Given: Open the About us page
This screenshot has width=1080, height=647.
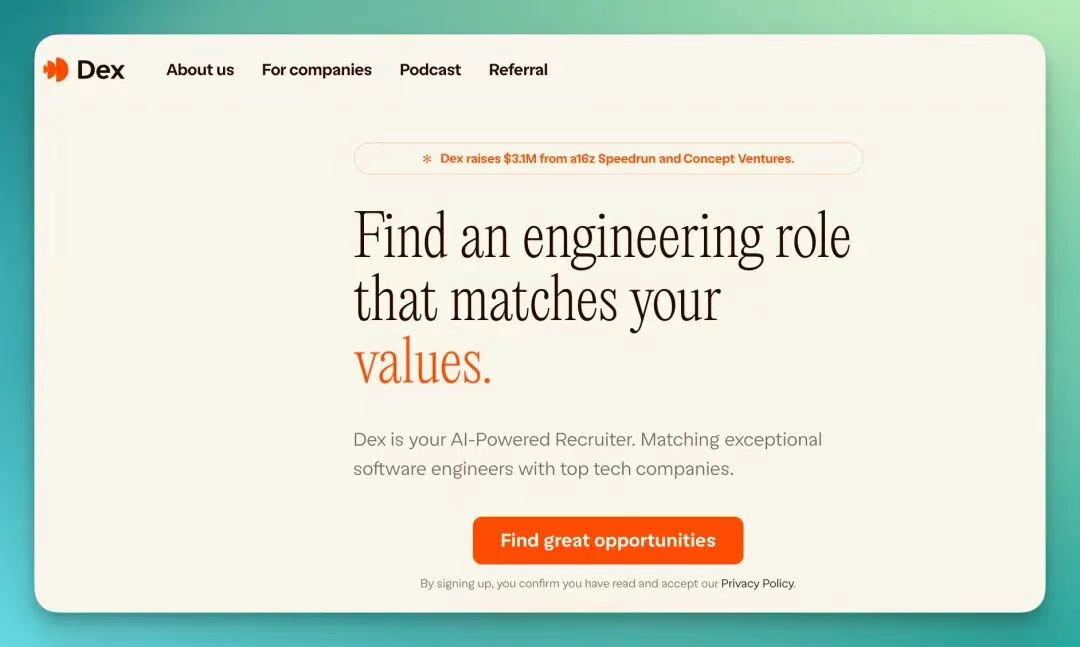Looking at the screenshot, I should point(200,70).
